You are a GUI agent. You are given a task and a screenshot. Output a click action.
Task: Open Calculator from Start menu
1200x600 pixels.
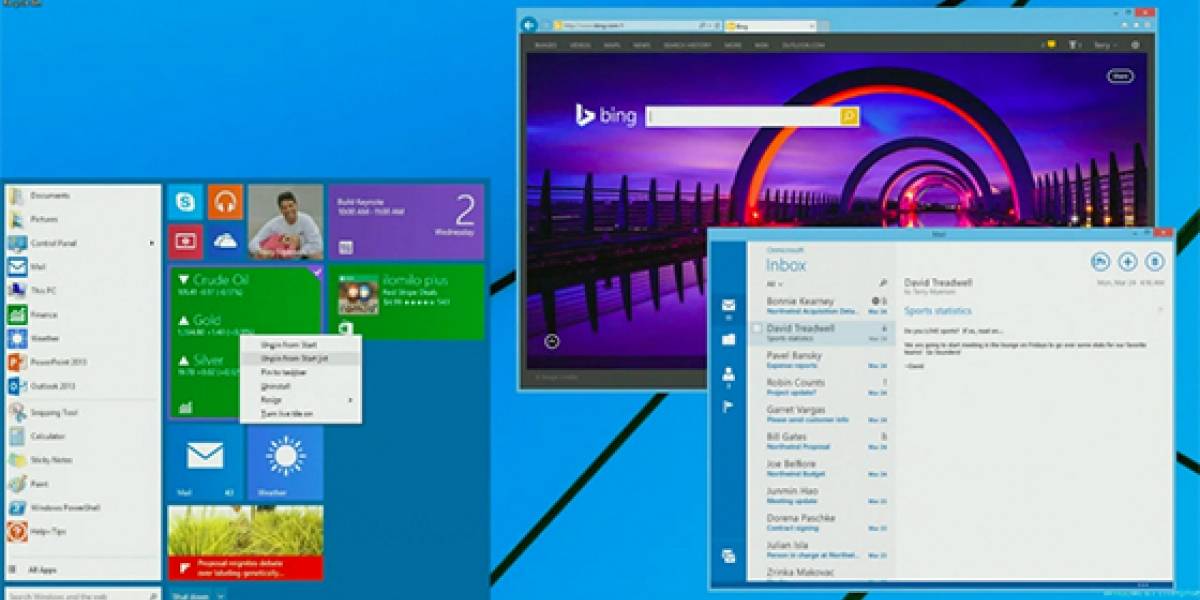coord(82,436)
